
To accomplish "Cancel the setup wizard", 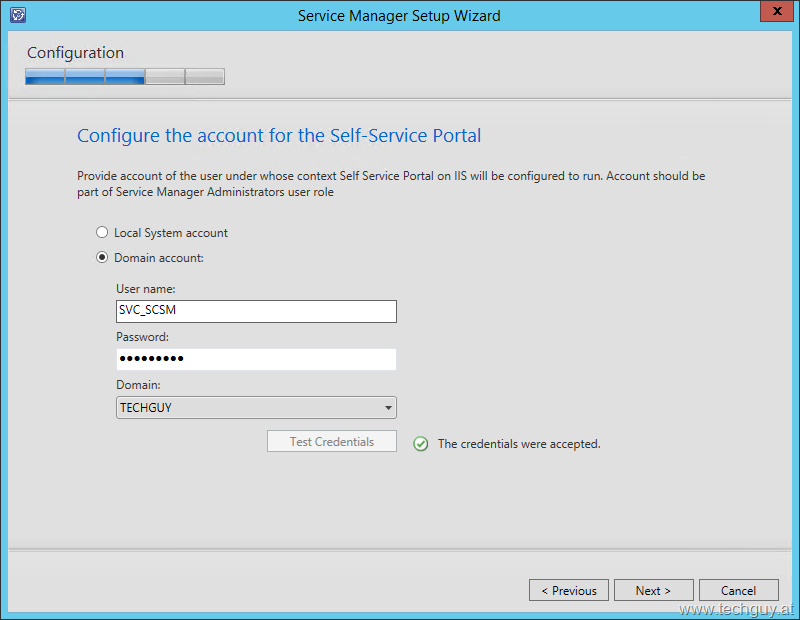I will click(739, 590).
